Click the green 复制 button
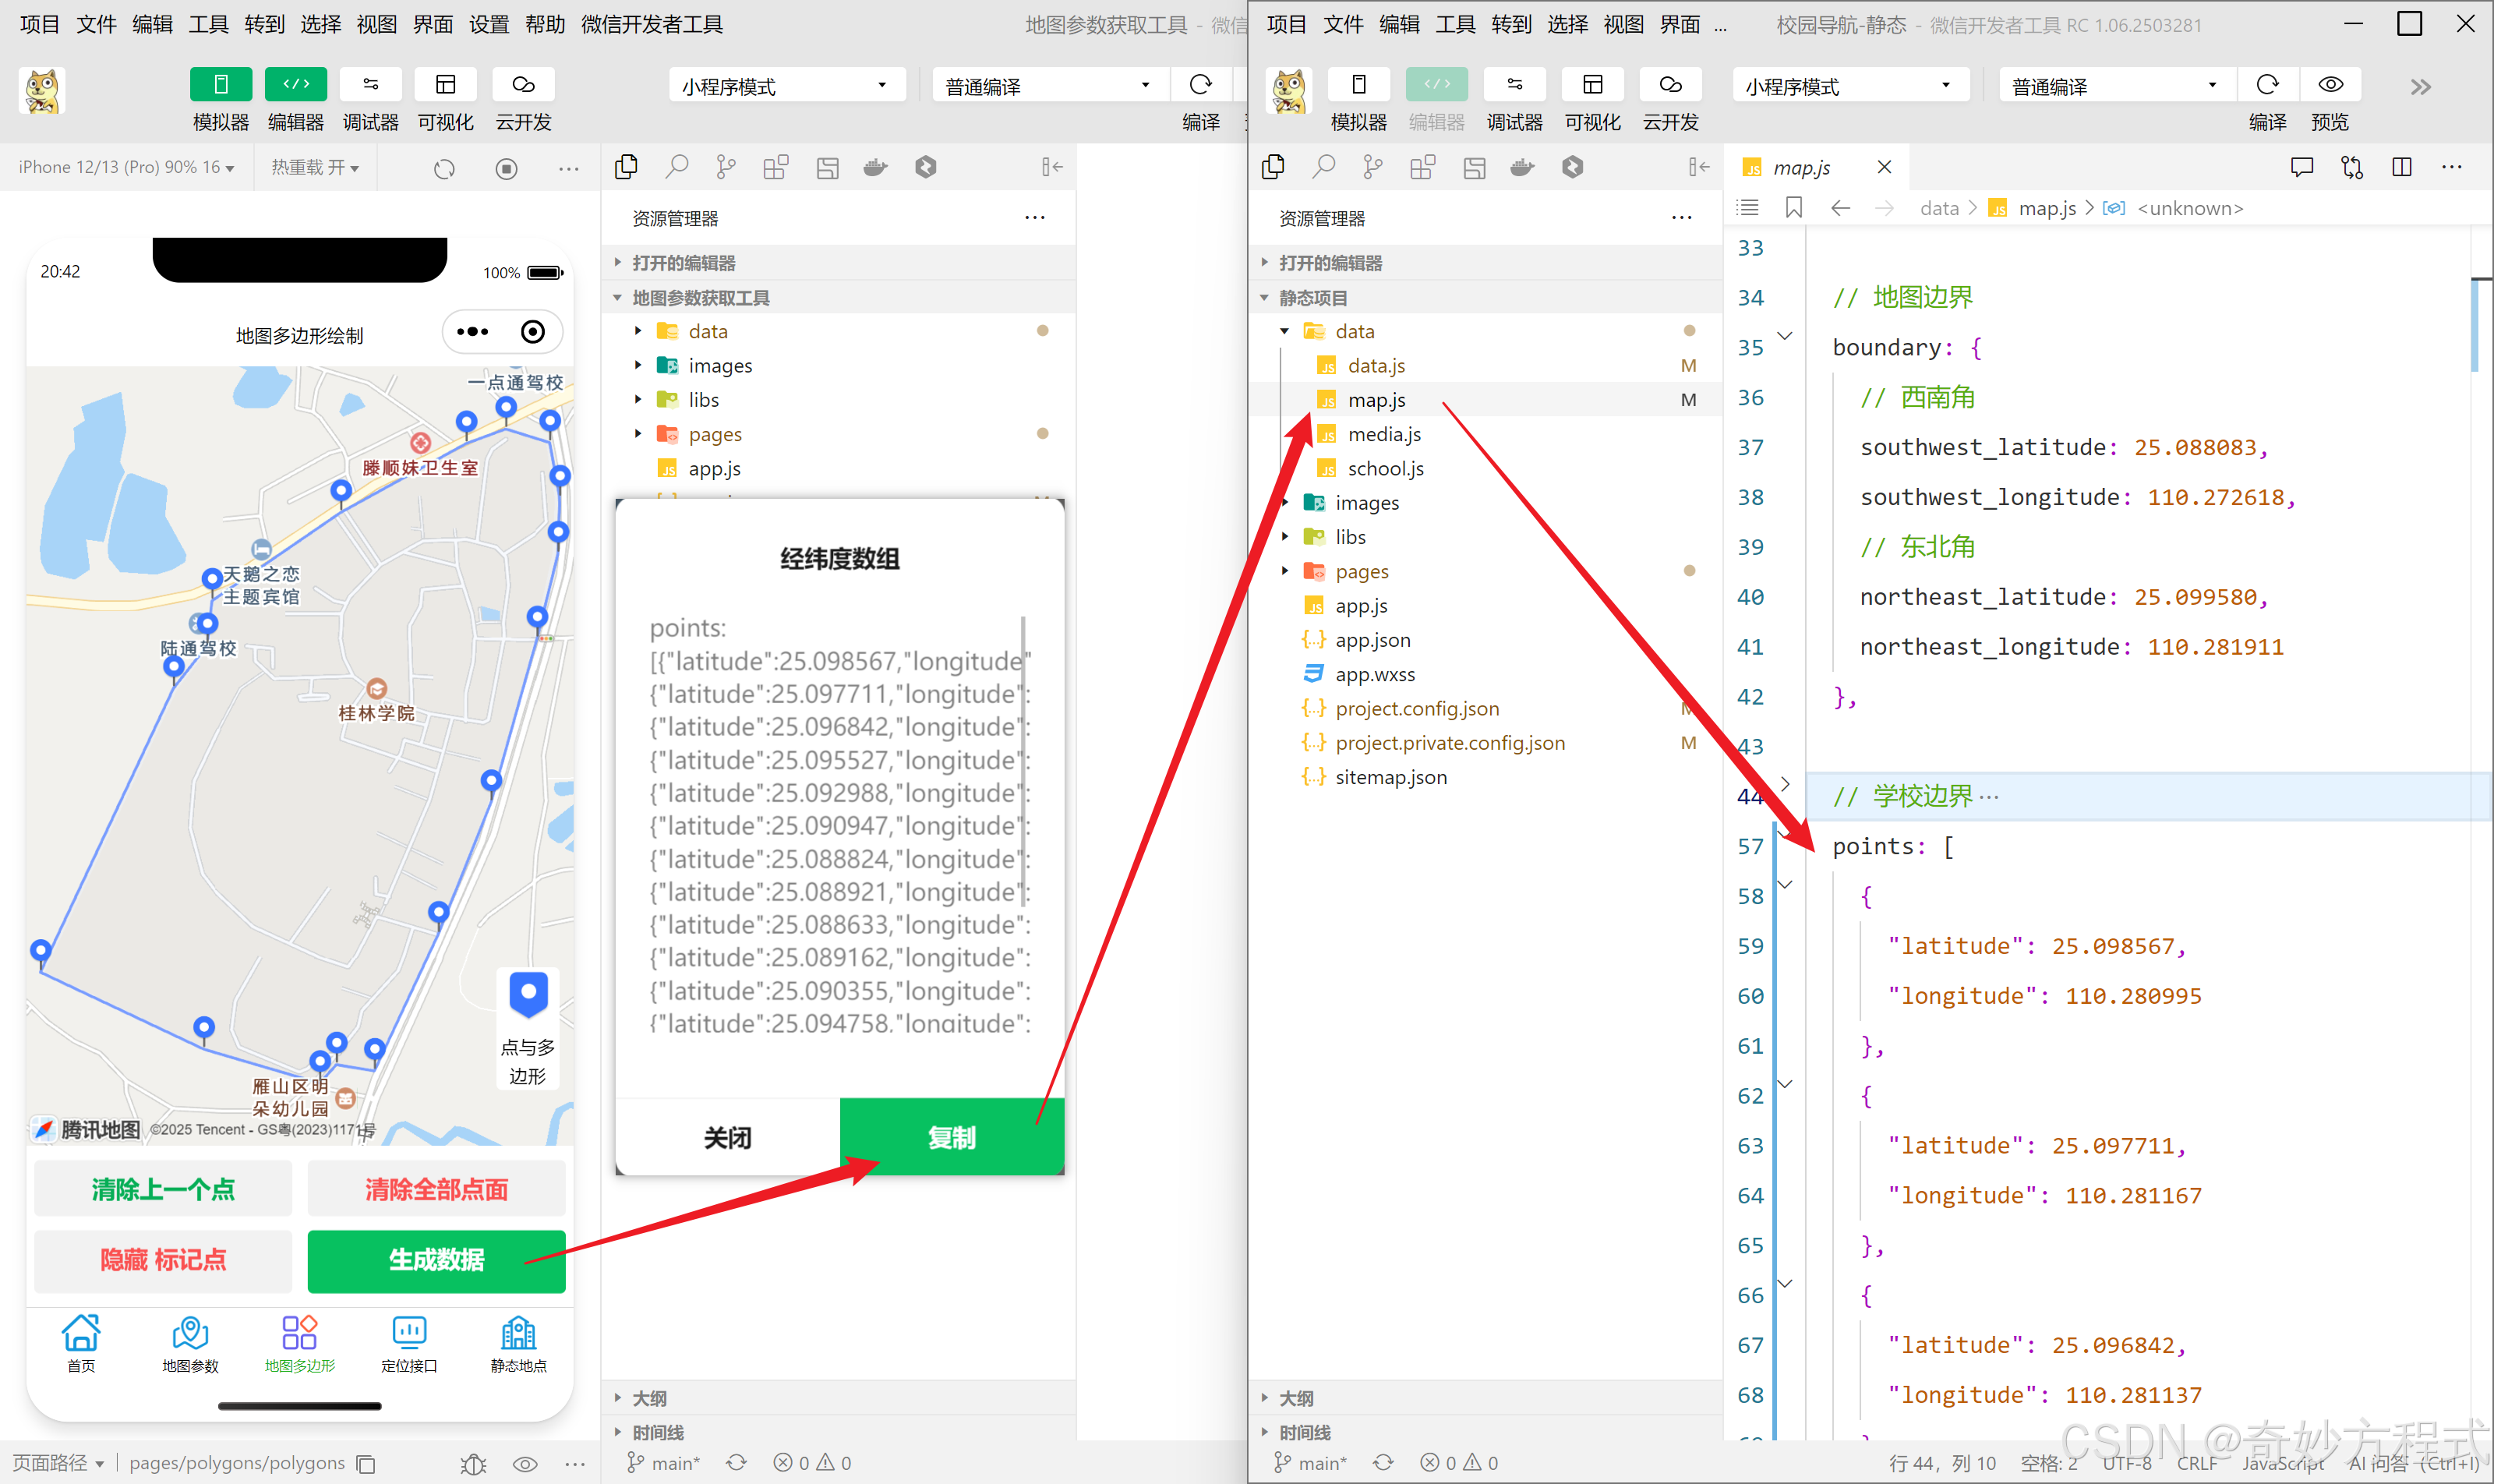Image resolution: width=2494 pixels, height=1484 pixels. (x=951, y=1137)
